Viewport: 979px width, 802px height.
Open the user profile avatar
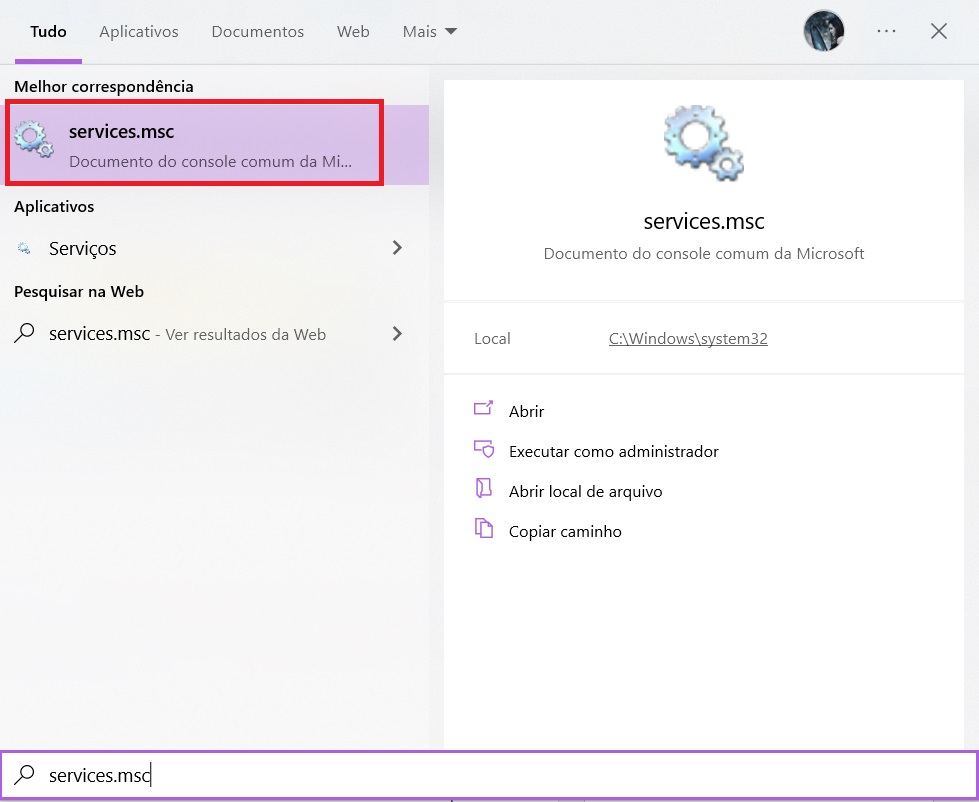824,31
